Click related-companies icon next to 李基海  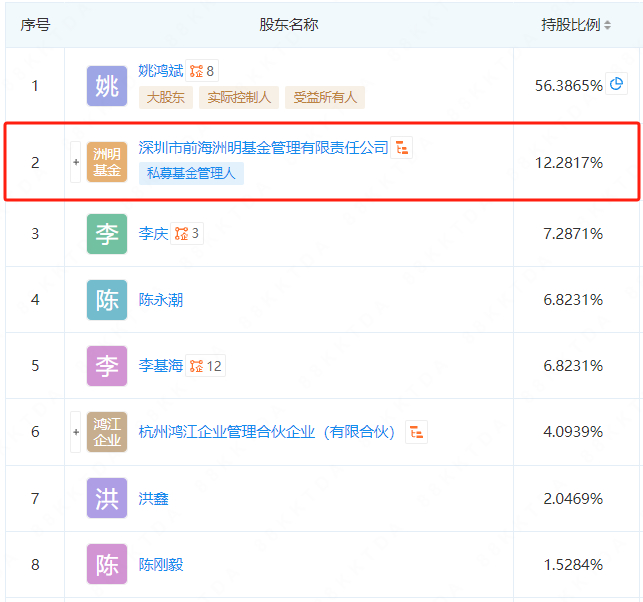[x=205, y=365]
